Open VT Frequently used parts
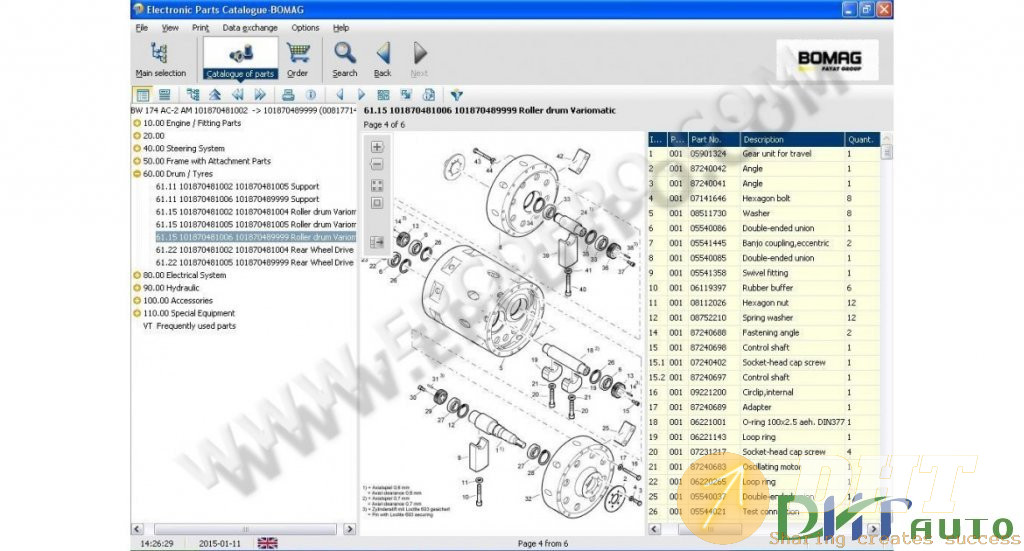Image resolution: width=1024 pixels, height=551 pixels. coord(189,326)
